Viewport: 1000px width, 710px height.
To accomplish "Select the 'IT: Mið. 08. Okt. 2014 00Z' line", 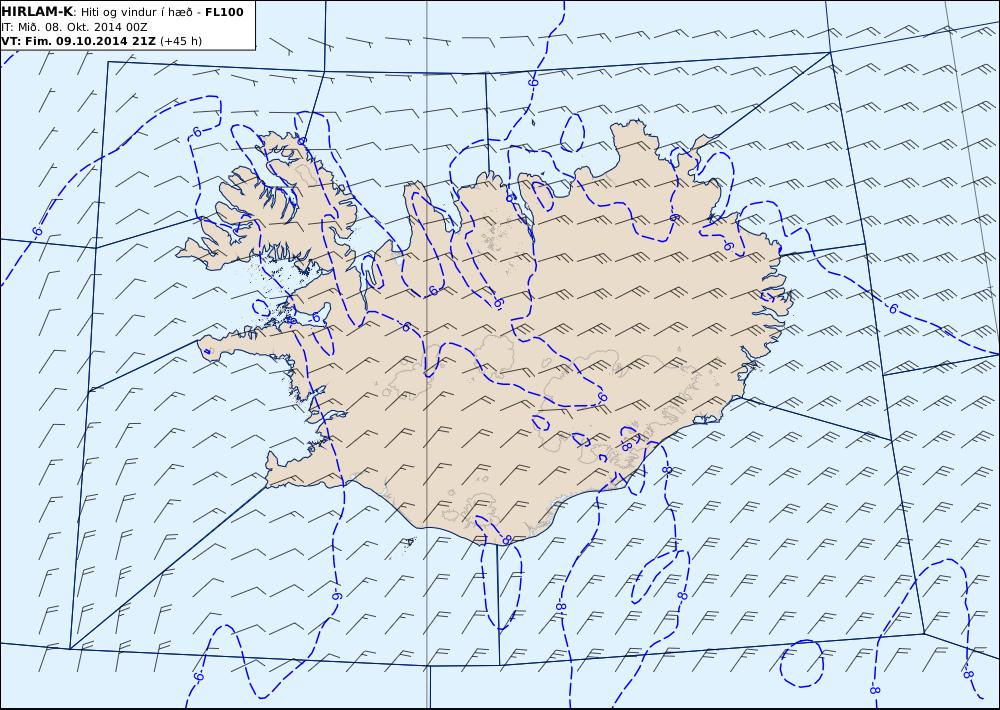I will click(74, 27).
